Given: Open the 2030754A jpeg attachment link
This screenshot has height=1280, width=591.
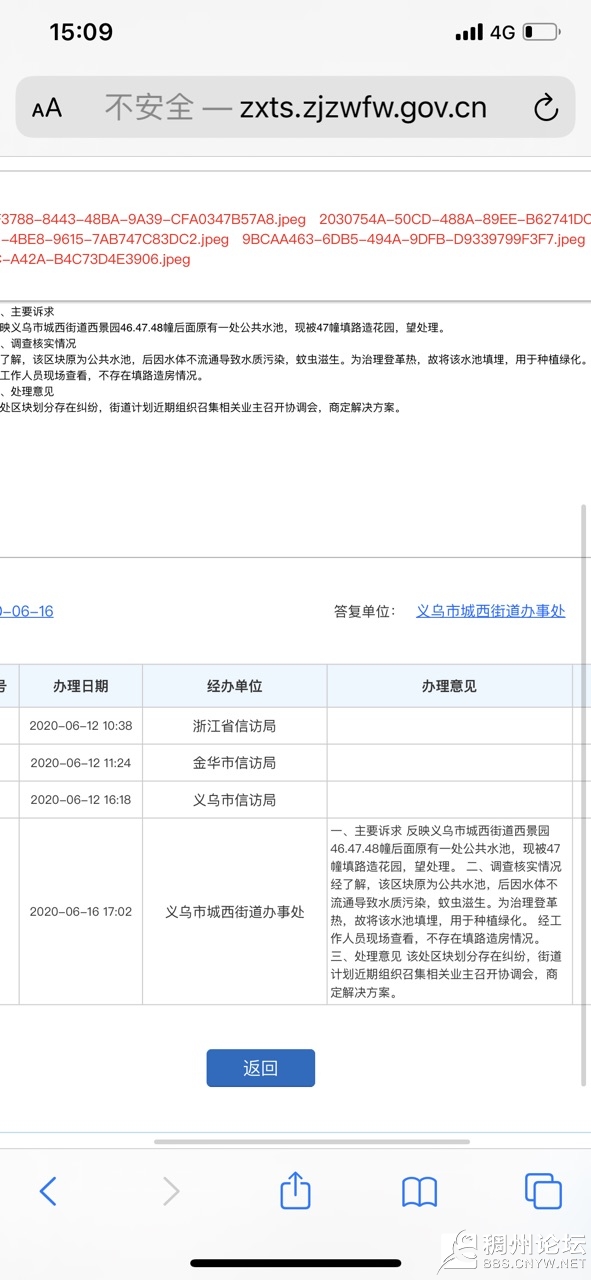Looking at the screenshot, I should [x=455, y=218].
